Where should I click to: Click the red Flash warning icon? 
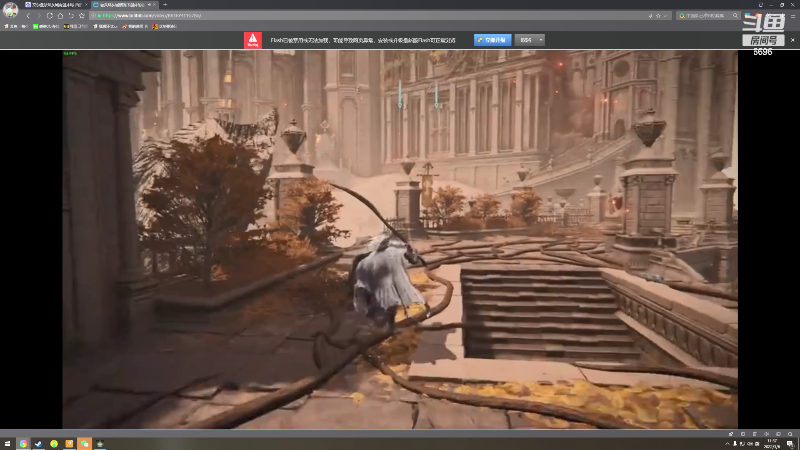coord(253,40)
